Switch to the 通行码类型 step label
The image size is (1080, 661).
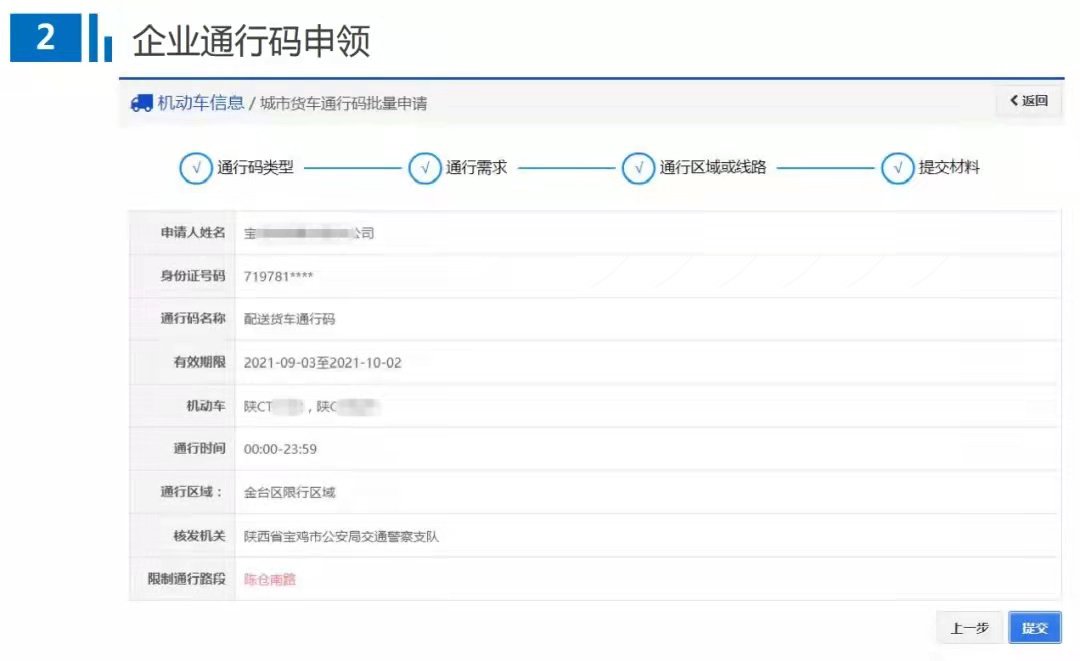[x=256, y=168]
